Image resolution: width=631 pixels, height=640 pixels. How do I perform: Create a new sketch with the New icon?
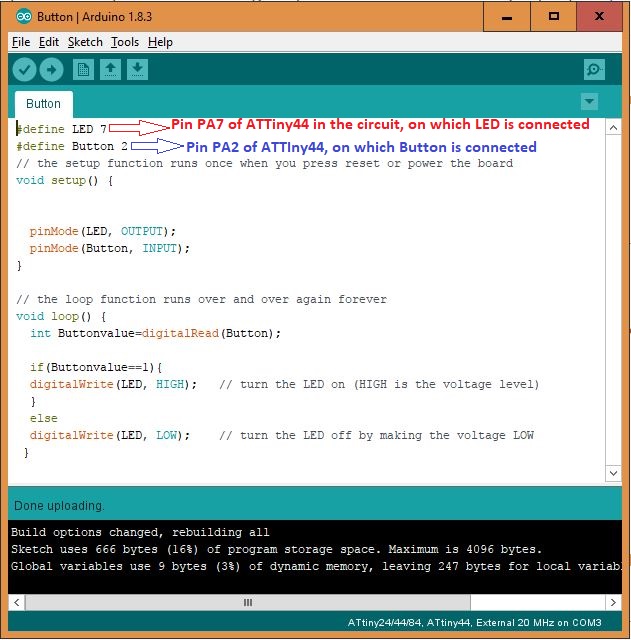click(x=83, y=69)
